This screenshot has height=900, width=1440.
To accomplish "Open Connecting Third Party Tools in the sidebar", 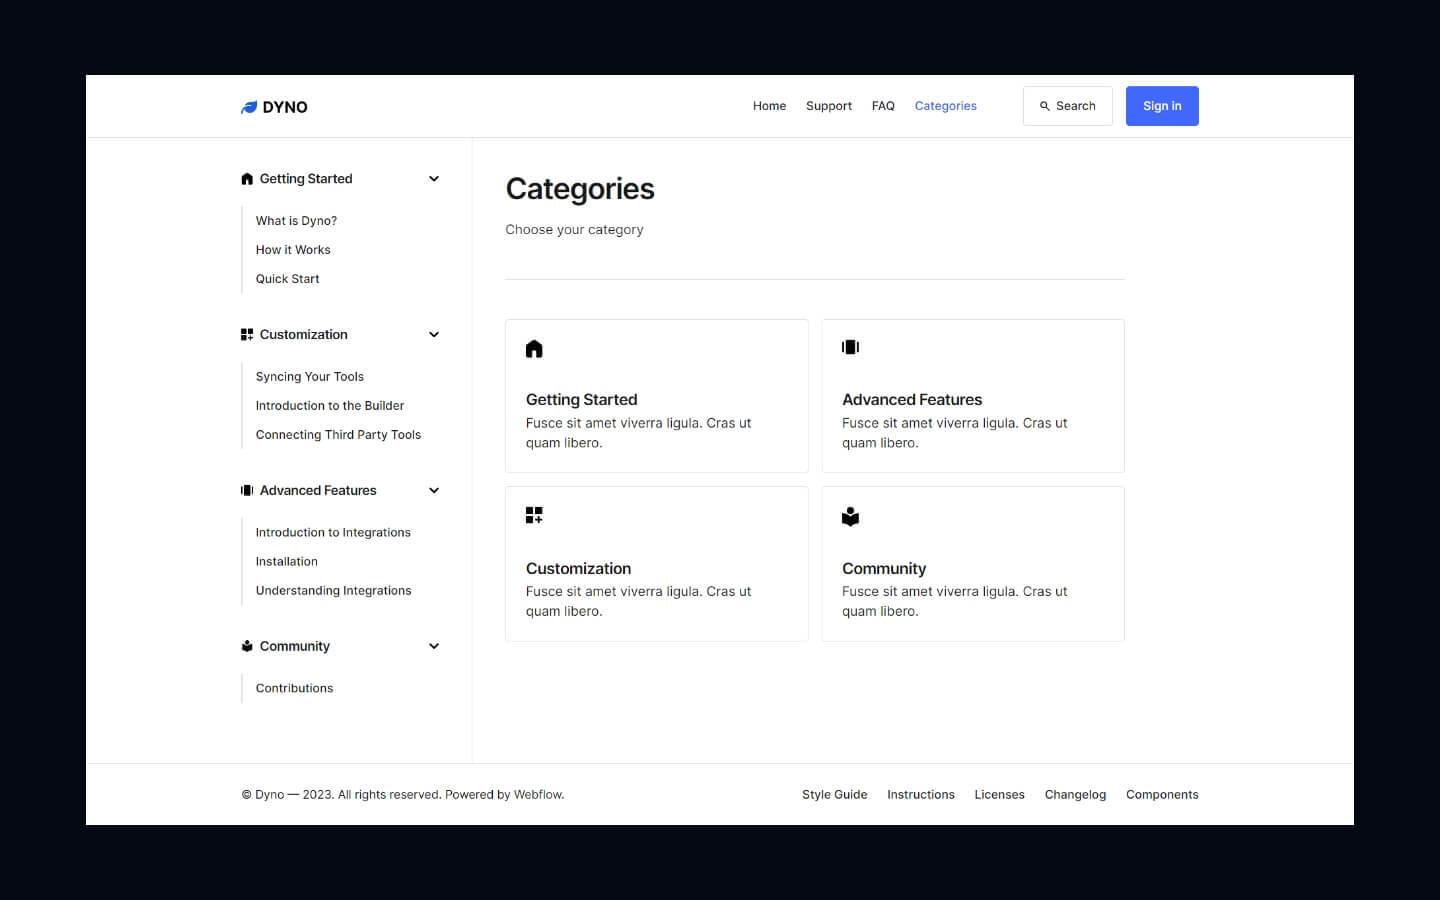I will coord(338,434).
